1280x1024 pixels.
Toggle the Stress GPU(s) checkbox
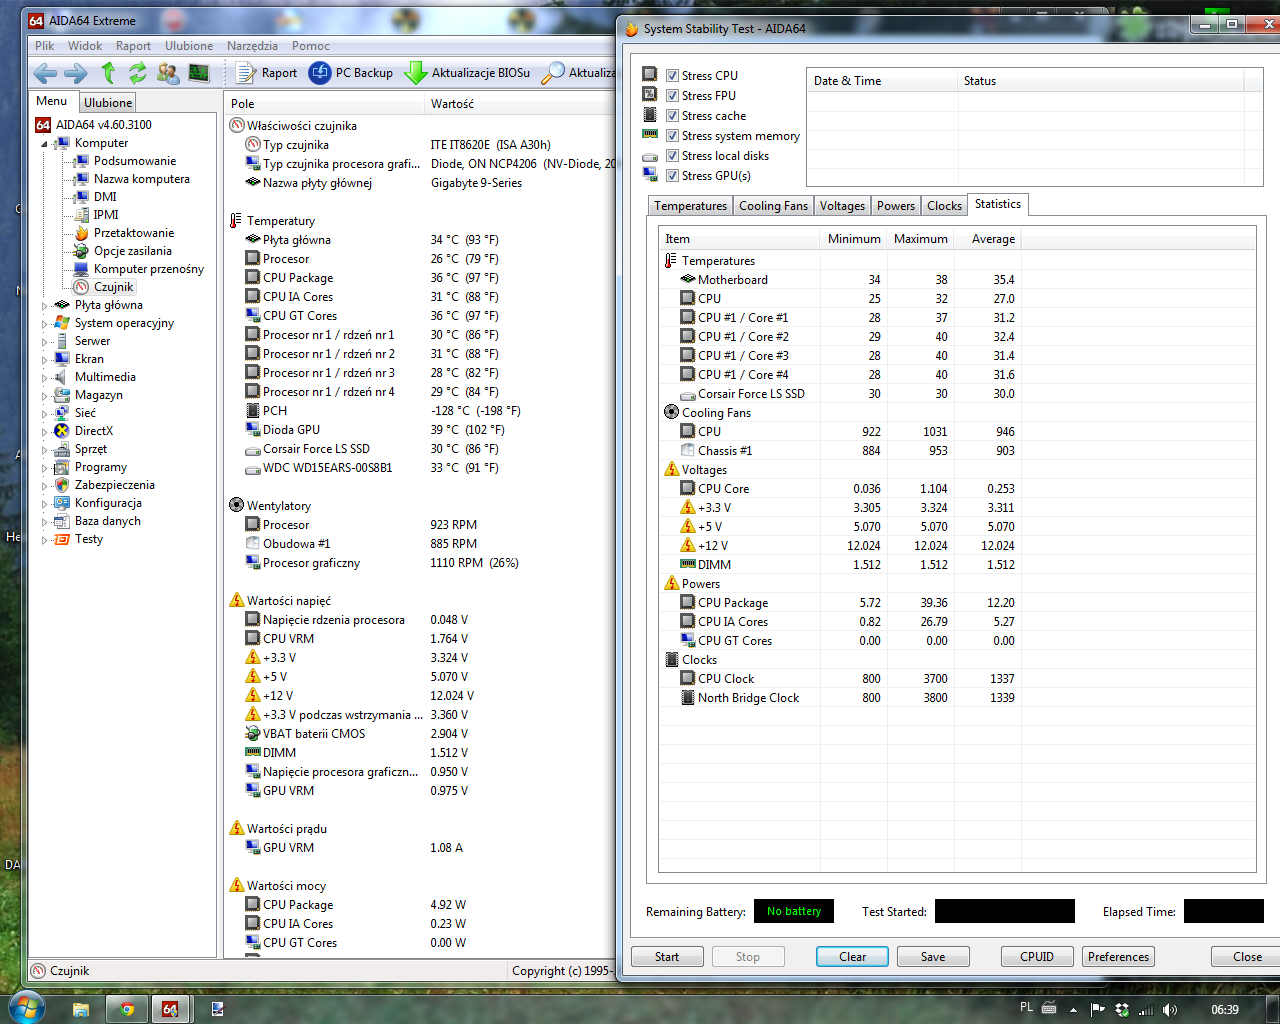673,176
